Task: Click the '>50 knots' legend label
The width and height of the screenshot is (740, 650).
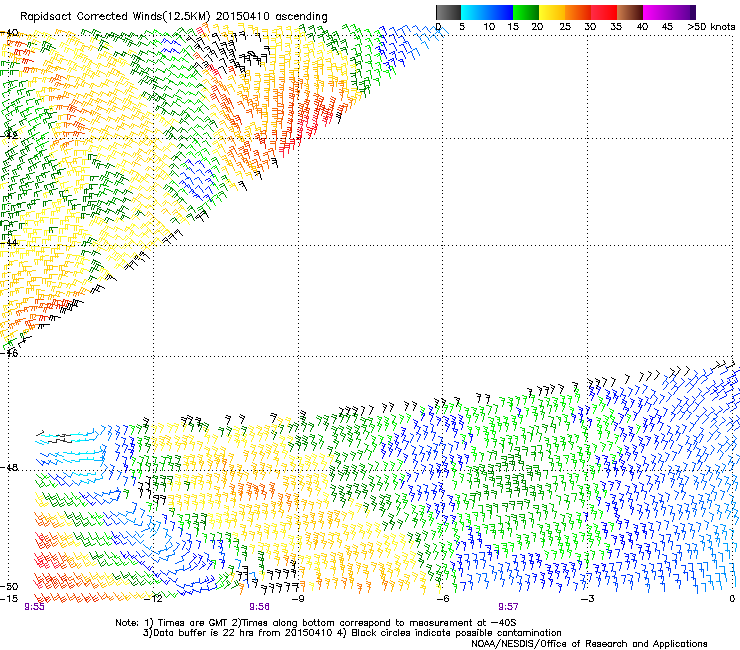Action: (711, 27)
